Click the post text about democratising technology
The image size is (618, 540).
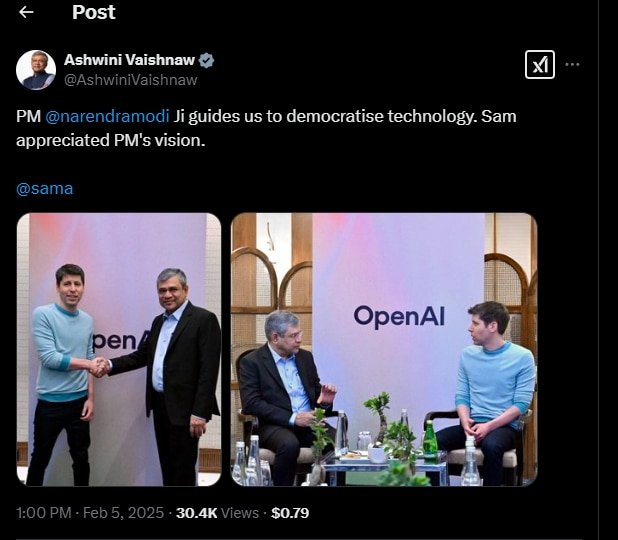[266, 128]
